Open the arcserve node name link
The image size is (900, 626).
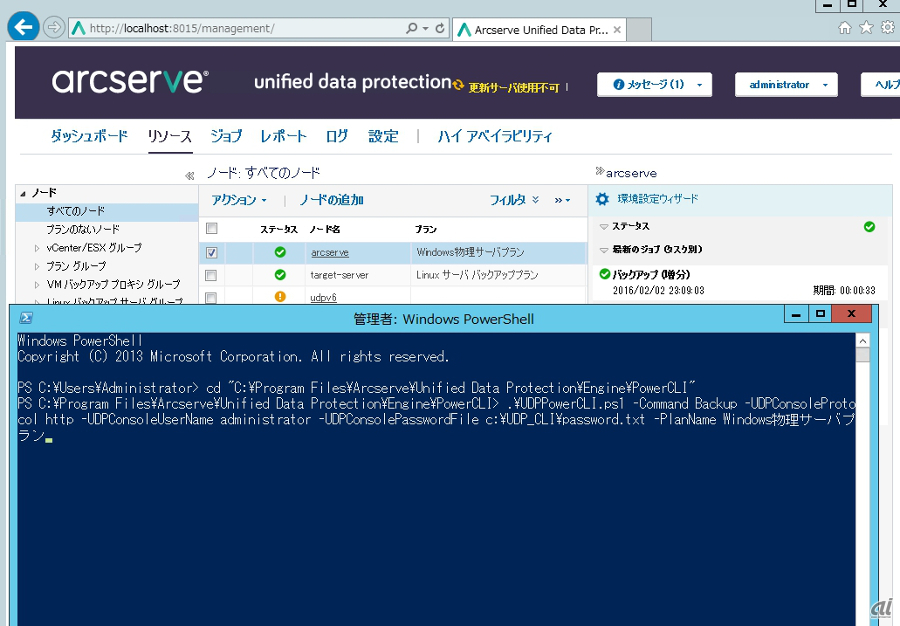tap(329, 252)
